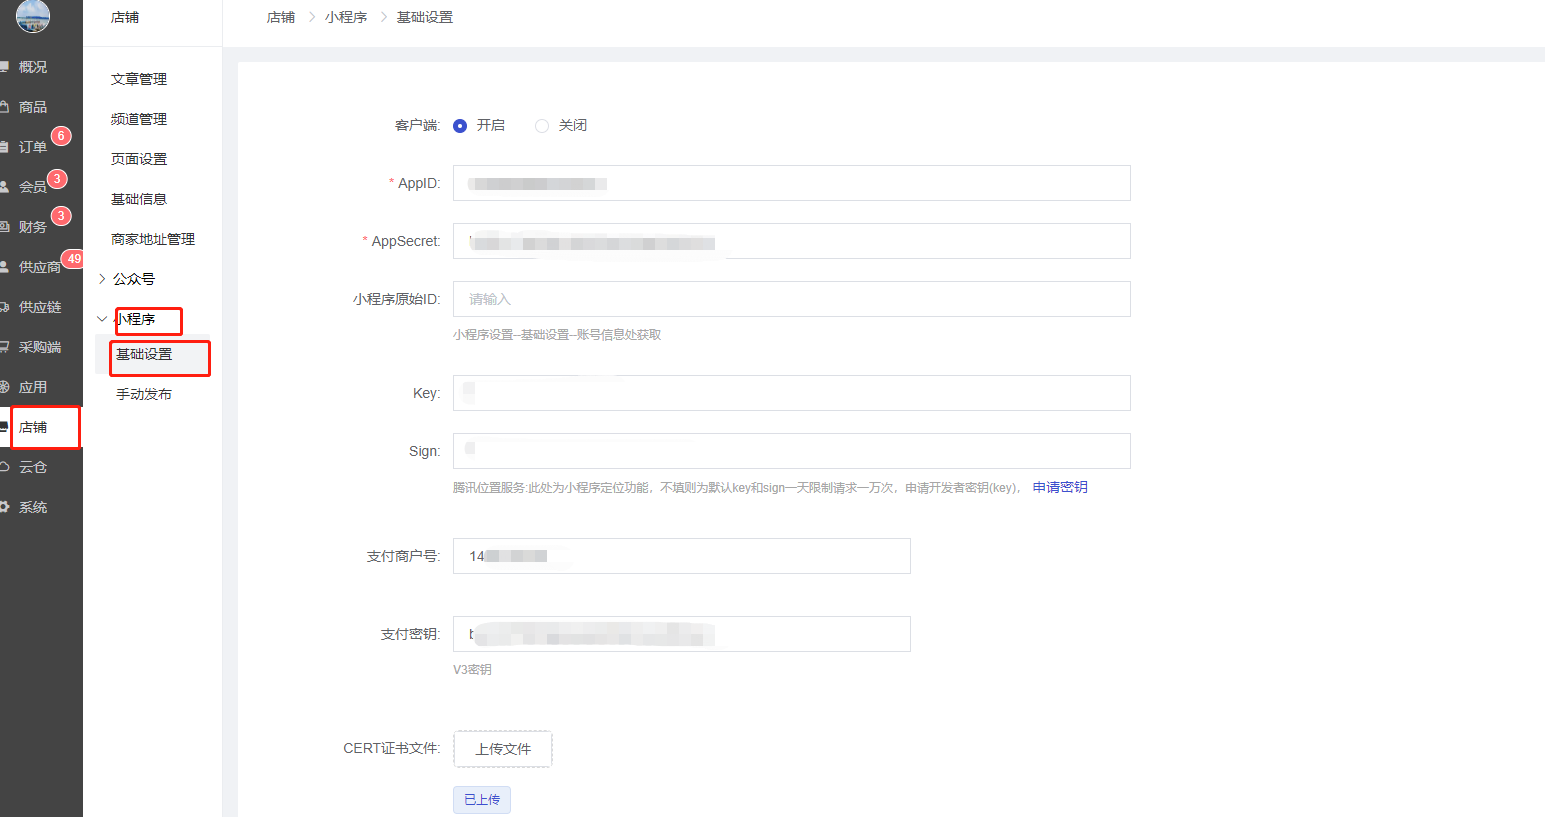Click the 小程序原始ID input field
Screen dimensions: 1545x817
[x=791, y=299]
